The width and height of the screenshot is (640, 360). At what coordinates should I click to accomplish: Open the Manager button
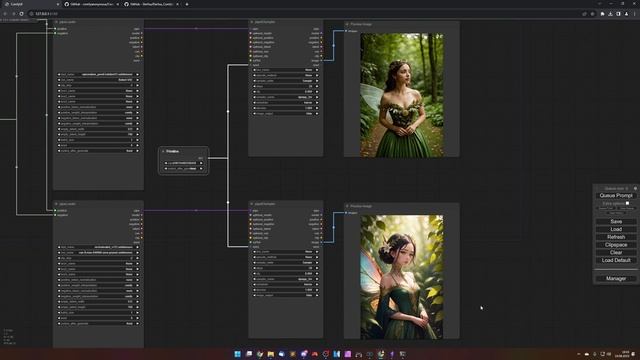(616, 278)
